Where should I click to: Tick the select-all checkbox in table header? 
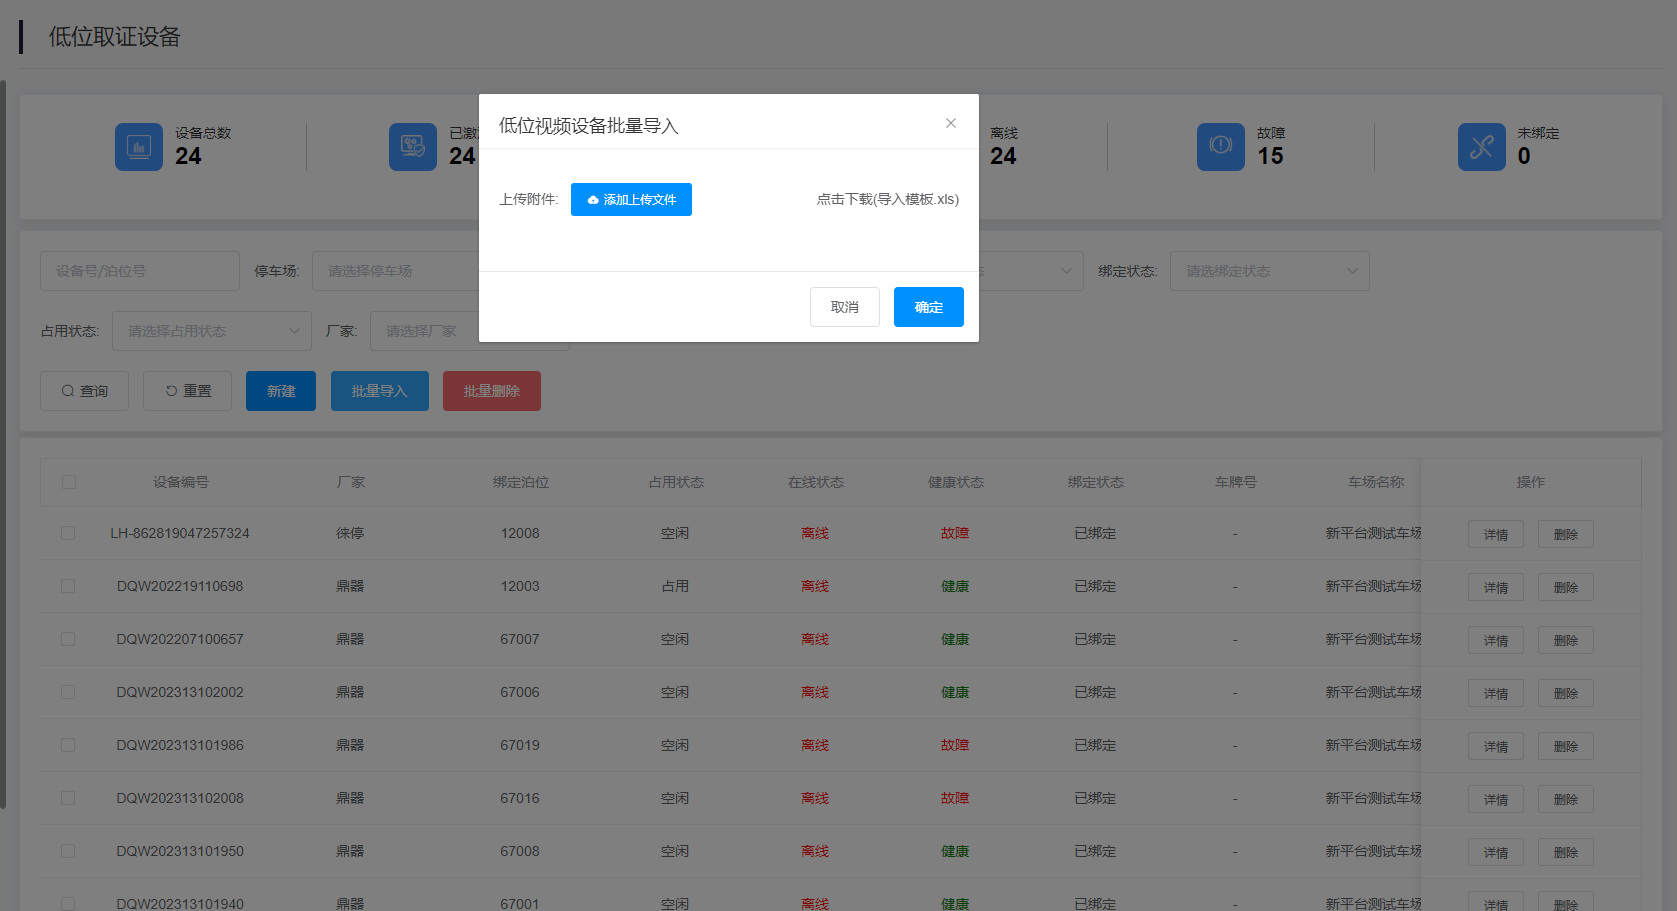pyautogui.click(x=69, y=482)
